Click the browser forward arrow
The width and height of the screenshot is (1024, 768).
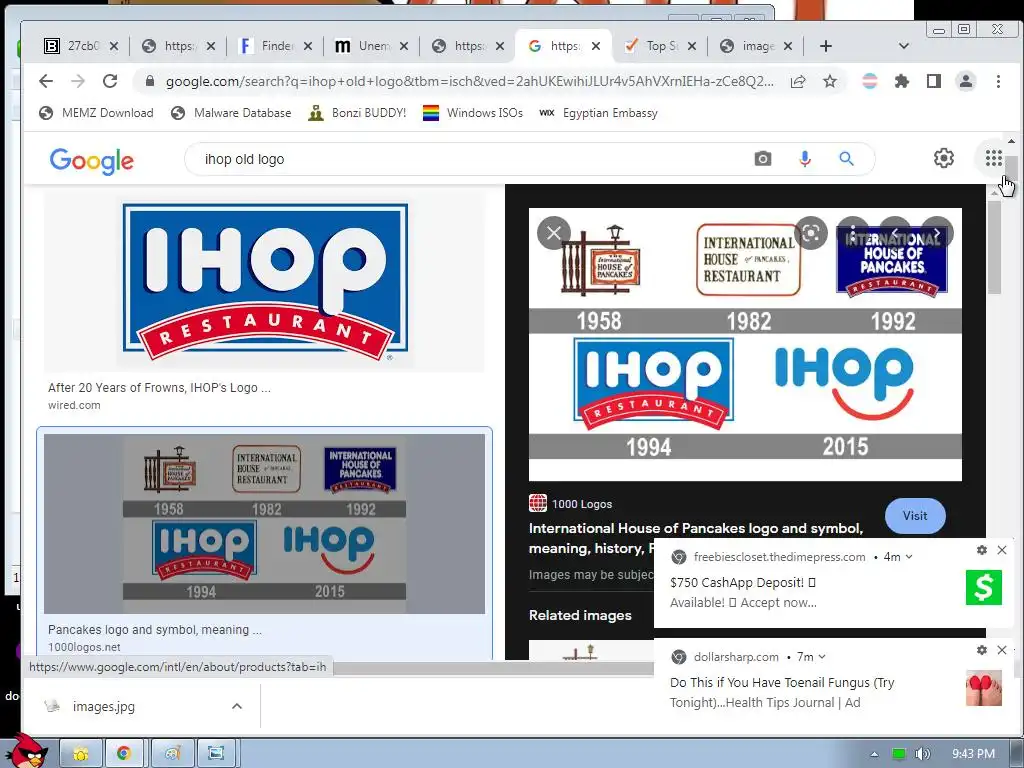coord(78,81)
